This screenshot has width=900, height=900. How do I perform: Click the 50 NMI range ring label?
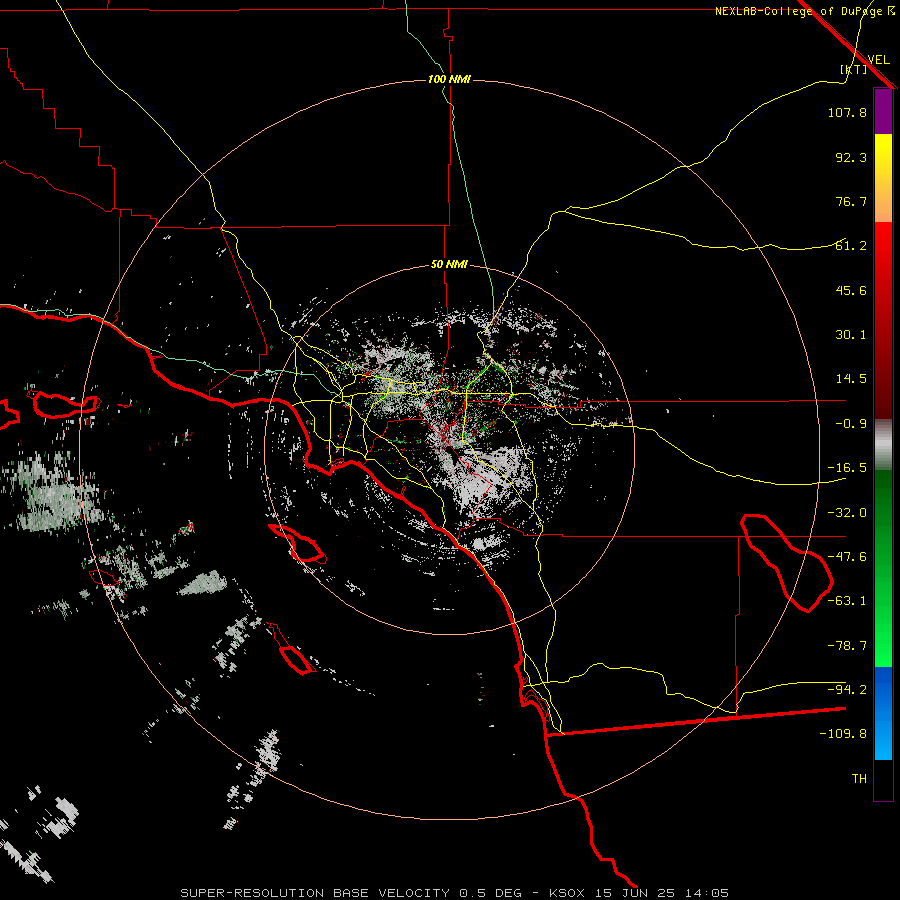click(x=449, y=265)
